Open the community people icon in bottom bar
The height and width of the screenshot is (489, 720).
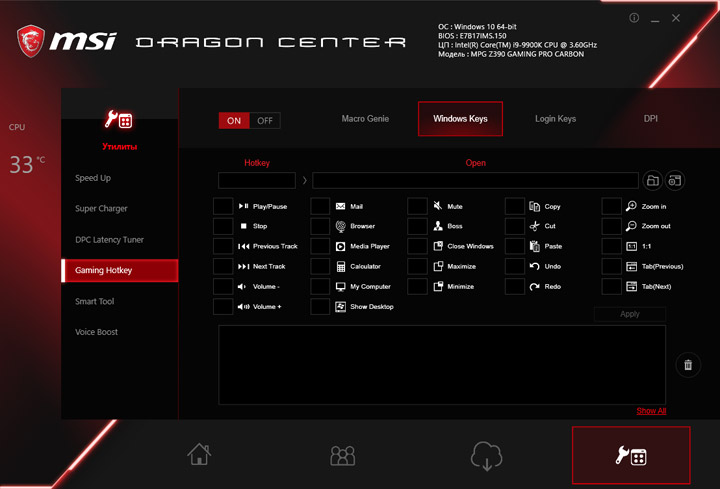tap(343, 455)
